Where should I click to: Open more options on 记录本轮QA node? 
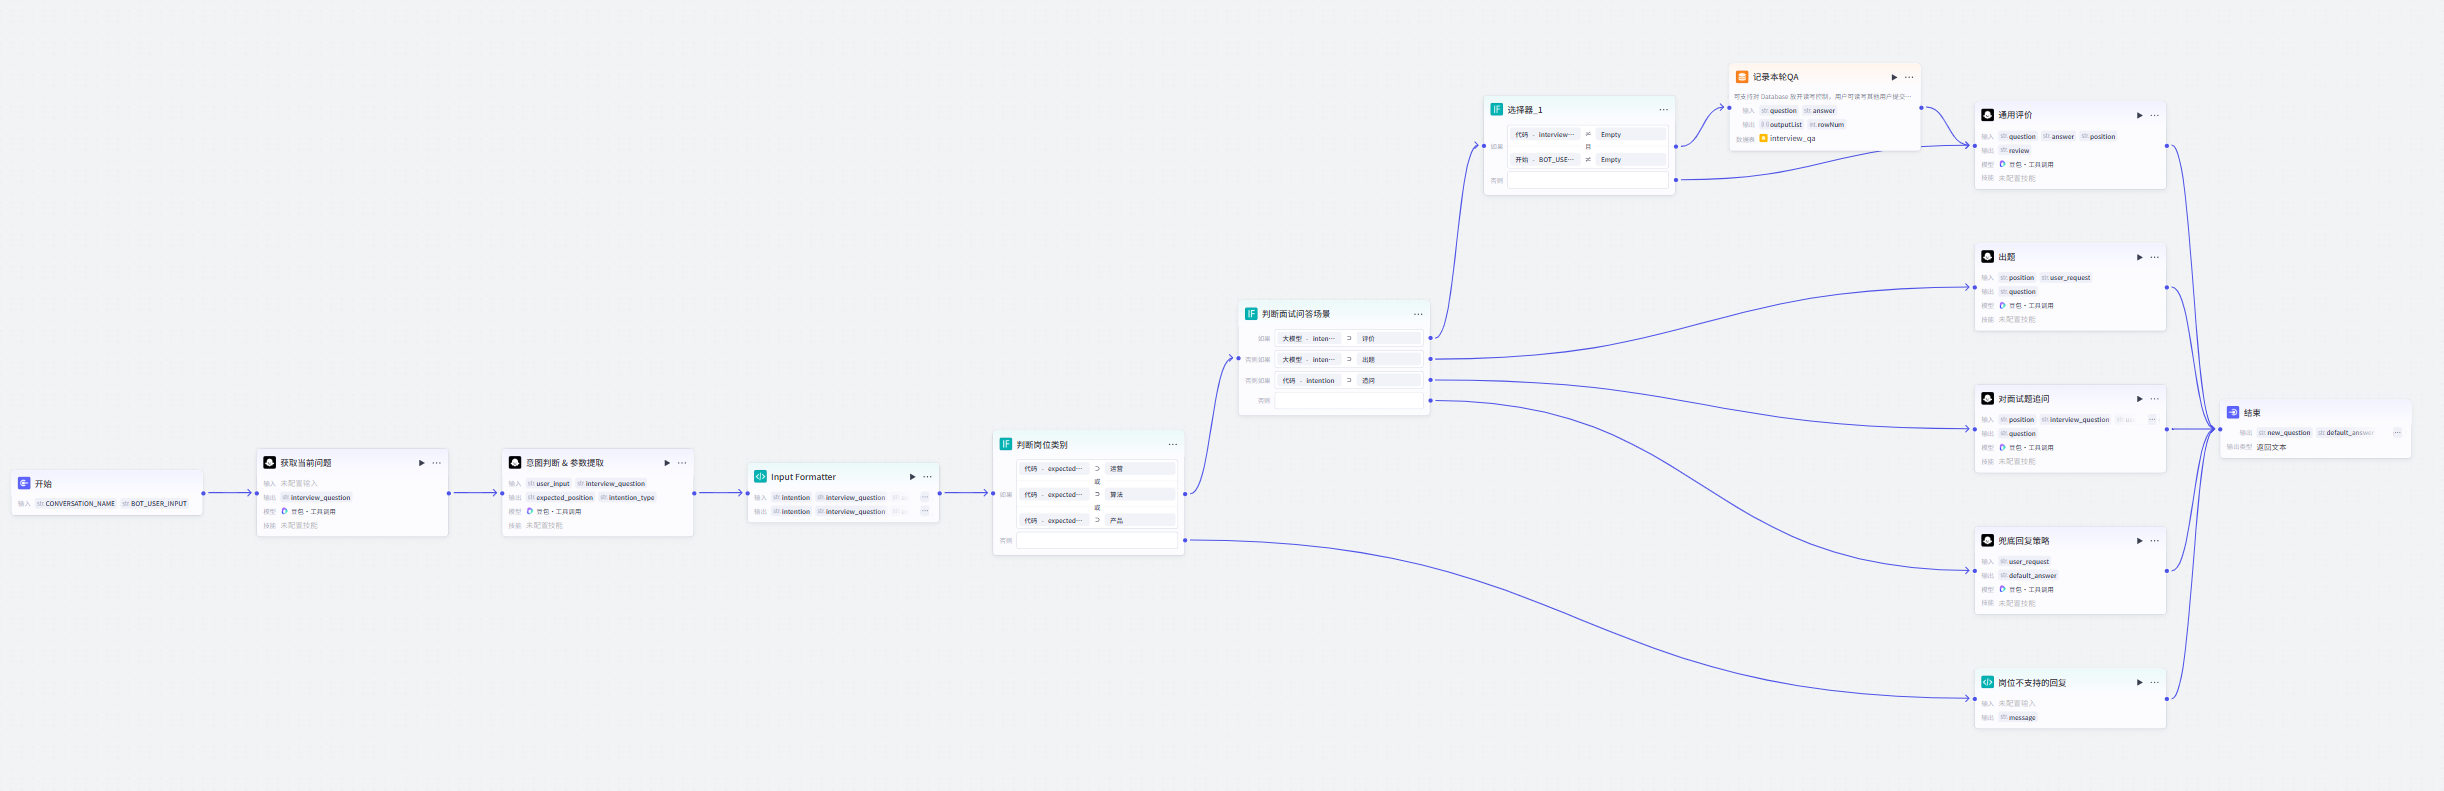tap(1909, 77)
